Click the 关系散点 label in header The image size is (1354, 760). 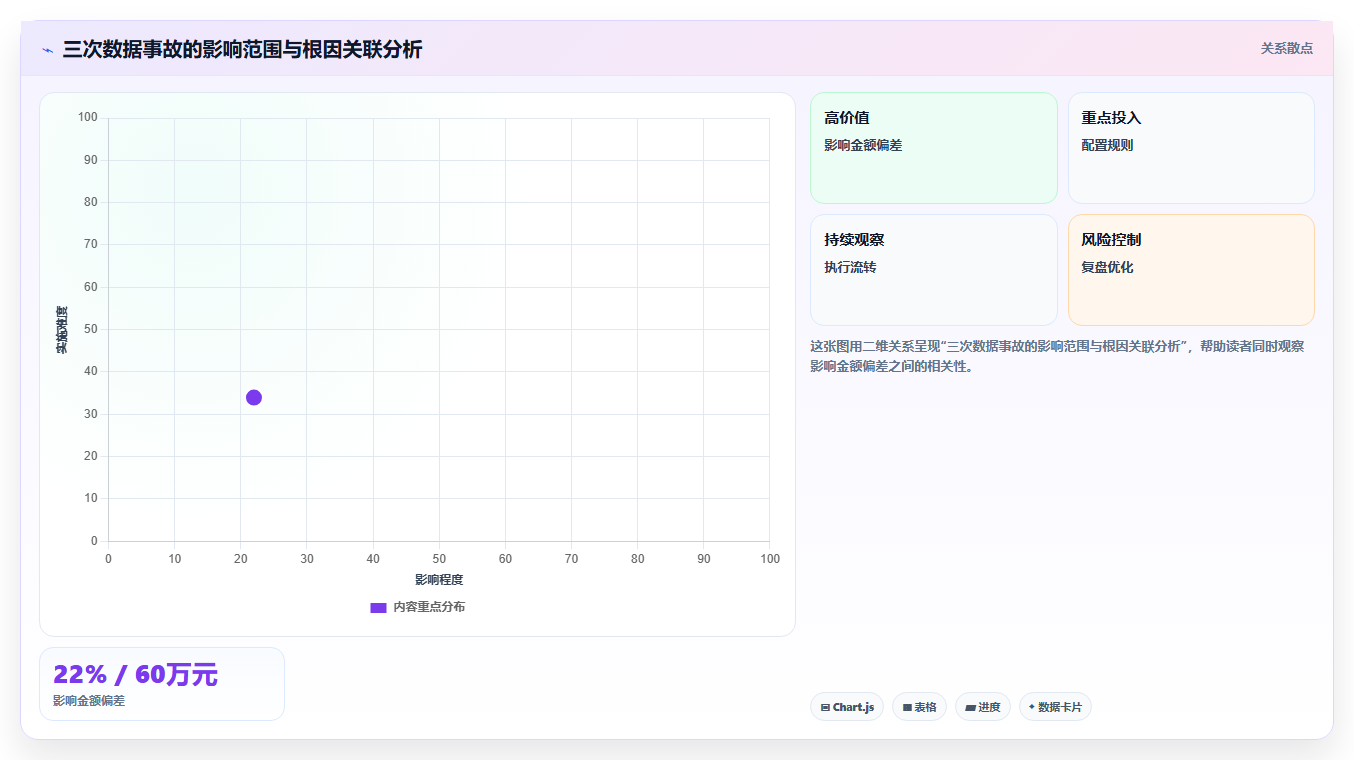(x=1287, y=48)
